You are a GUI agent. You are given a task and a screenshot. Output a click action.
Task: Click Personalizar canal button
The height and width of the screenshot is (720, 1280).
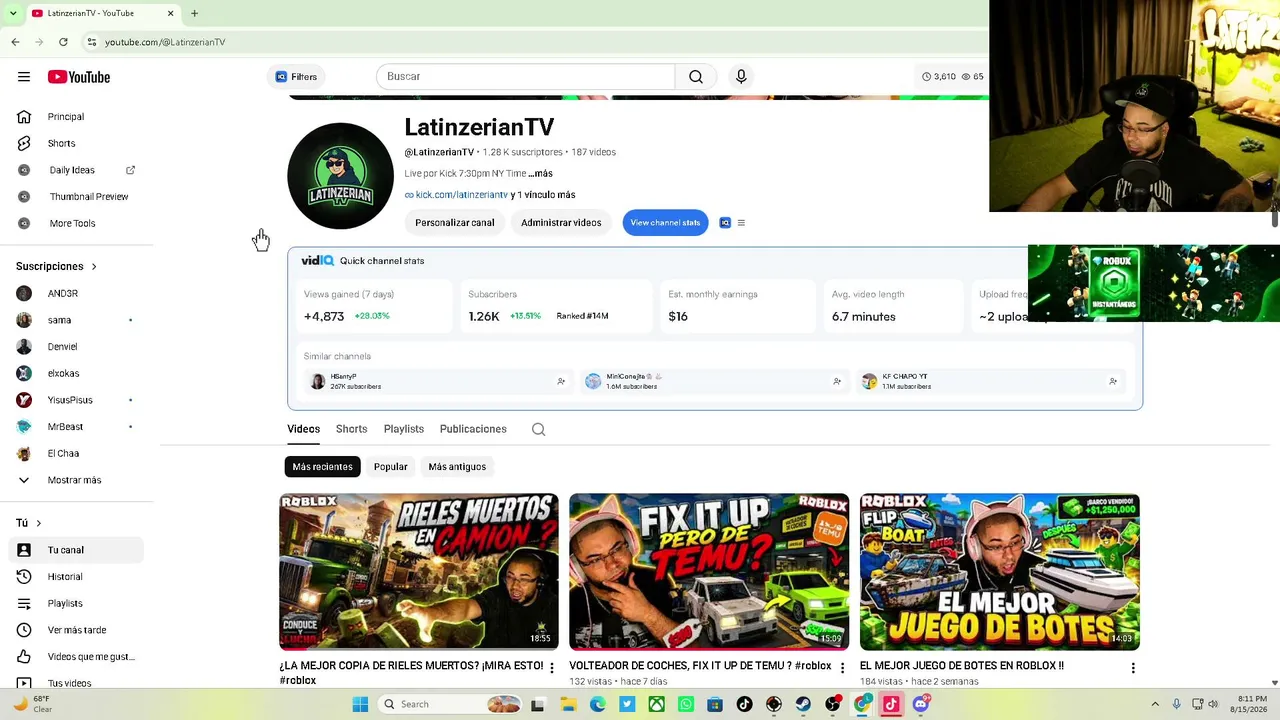pos(455,223)
